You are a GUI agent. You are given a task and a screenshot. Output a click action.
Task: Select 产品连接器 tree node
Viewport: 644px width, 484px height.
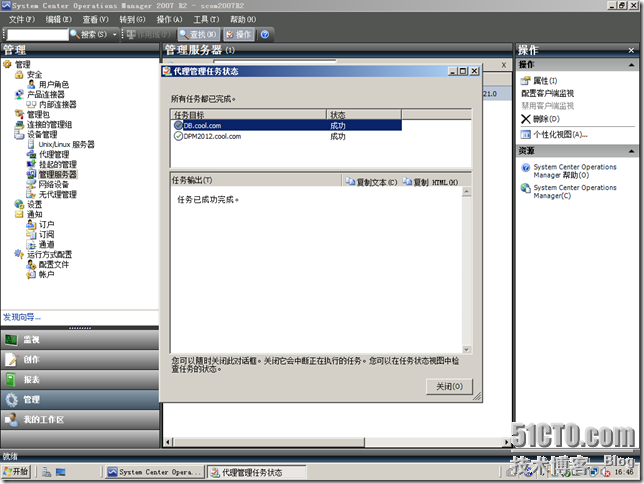pyautogui.click(x=46, y=94)
